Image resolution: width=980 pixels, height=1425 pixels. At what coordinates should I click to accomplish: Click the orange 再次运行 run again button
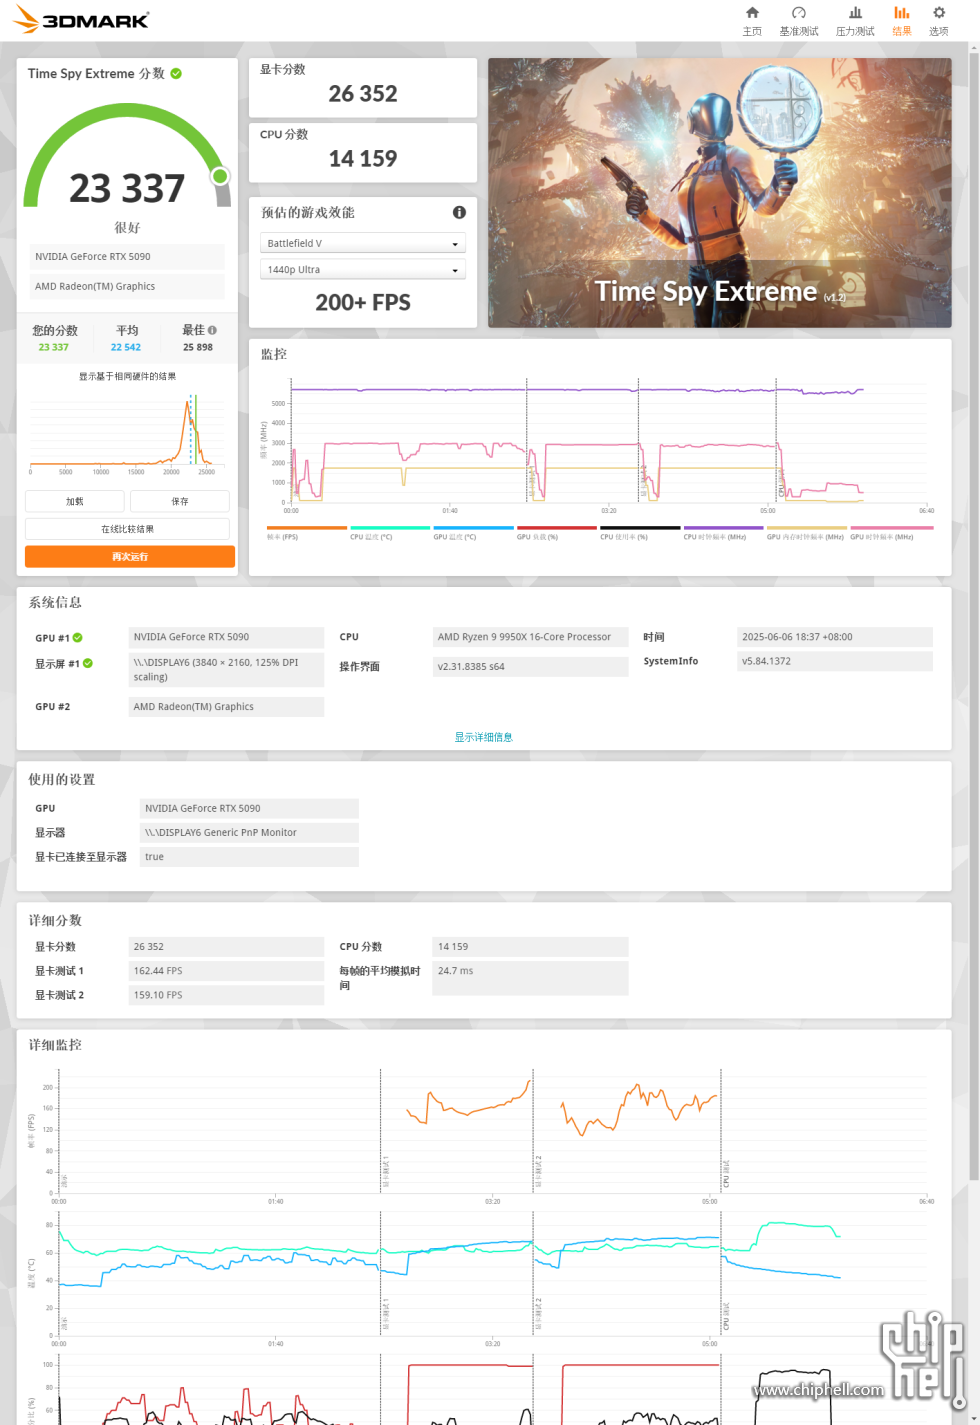tap(130, 557)
